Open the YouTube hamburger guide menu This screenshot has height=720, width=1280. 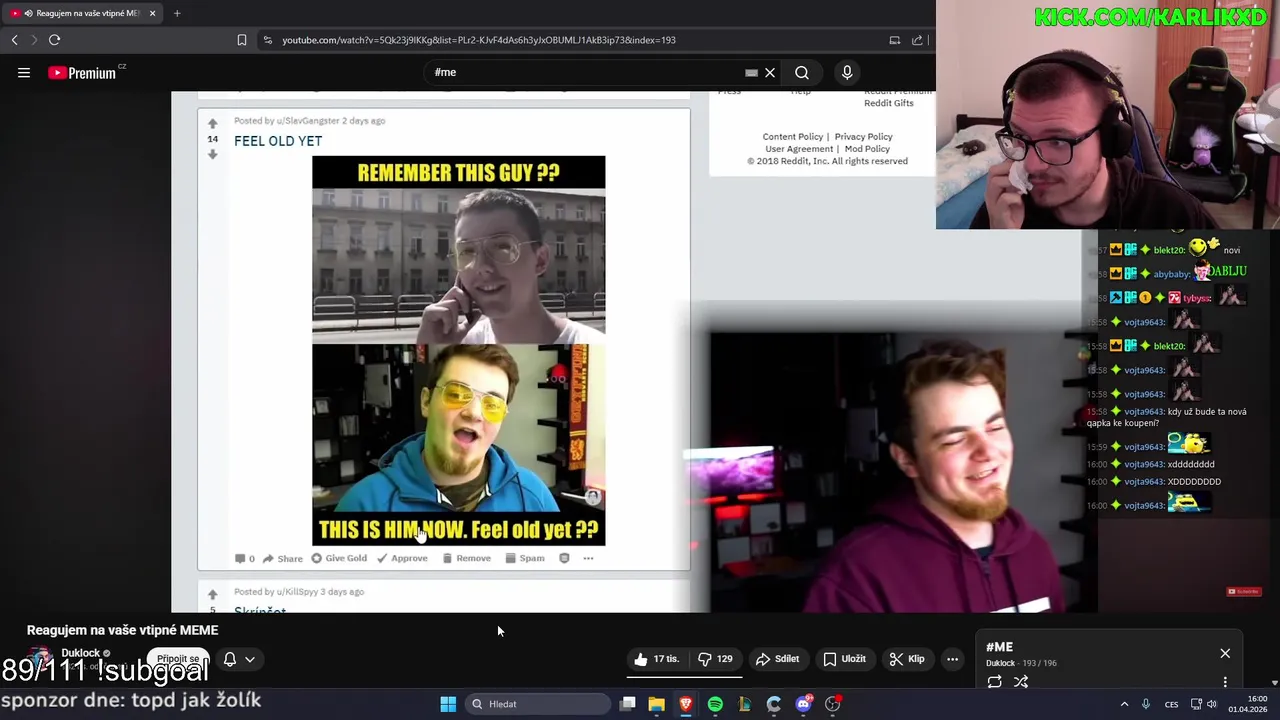pos(24,72)
